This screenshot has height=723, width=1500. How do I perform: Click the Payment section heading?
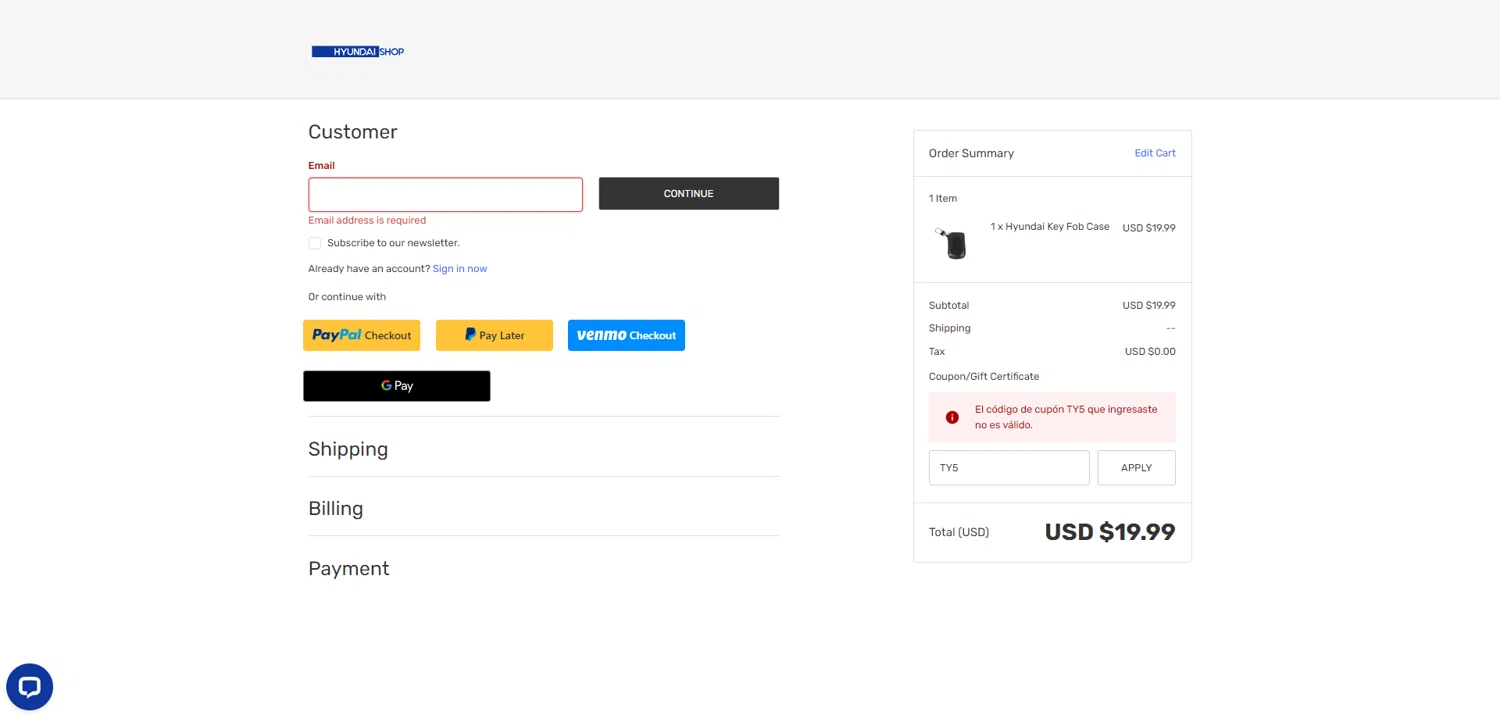[x=349, y=568]
